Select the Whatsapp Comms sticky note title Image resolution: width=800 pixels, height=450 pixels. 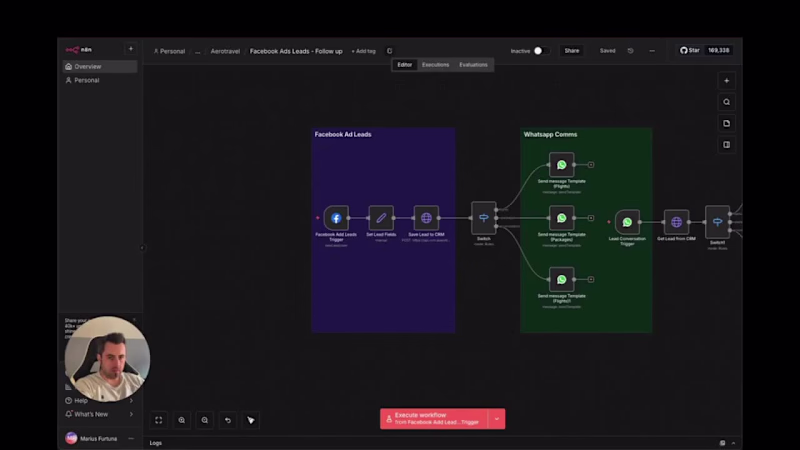[x=550, y=134]
